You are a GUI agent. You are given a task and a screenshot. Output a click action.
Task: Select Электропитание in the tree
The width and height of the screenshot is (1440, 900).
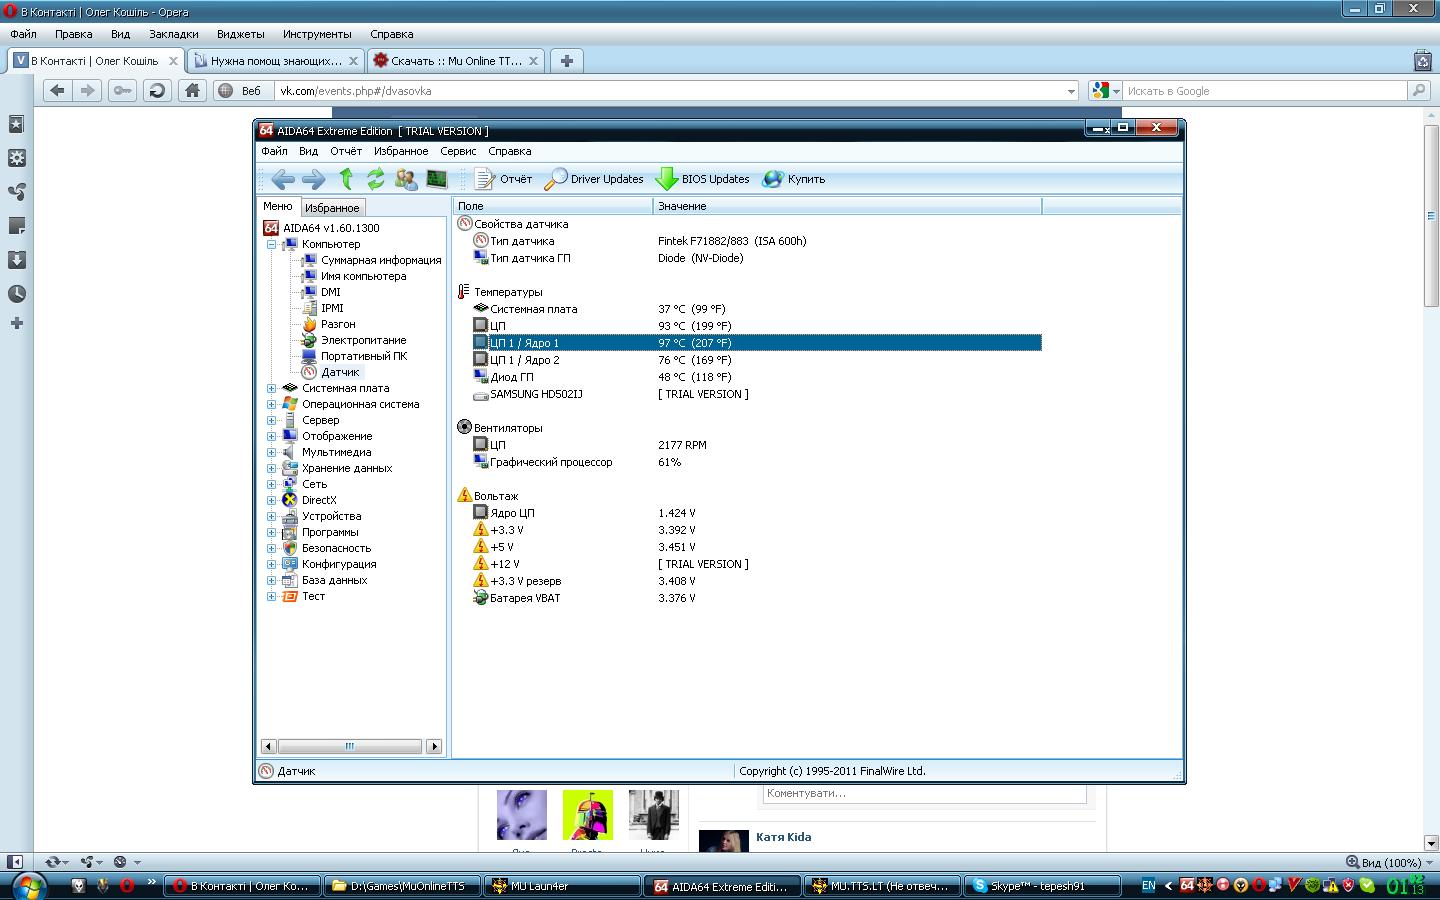tap(363, 340)
